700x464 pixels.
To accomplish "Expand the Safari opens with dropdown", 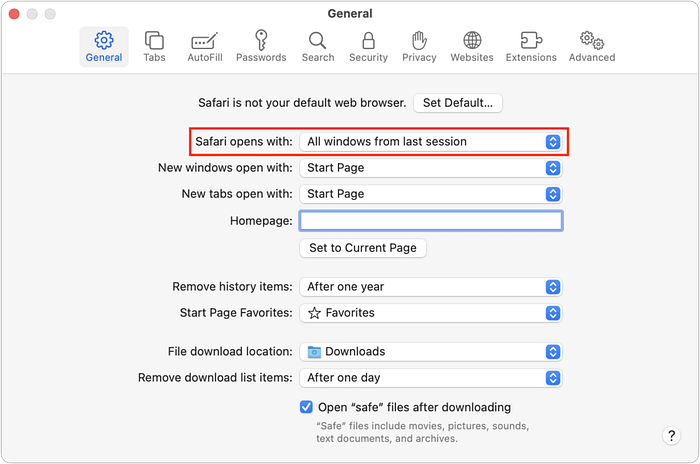I will tap(430, 142).
